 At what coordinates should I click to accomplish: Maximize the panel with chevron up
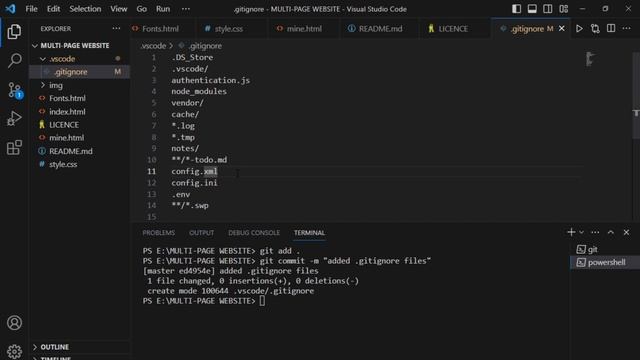pos(611,232)
